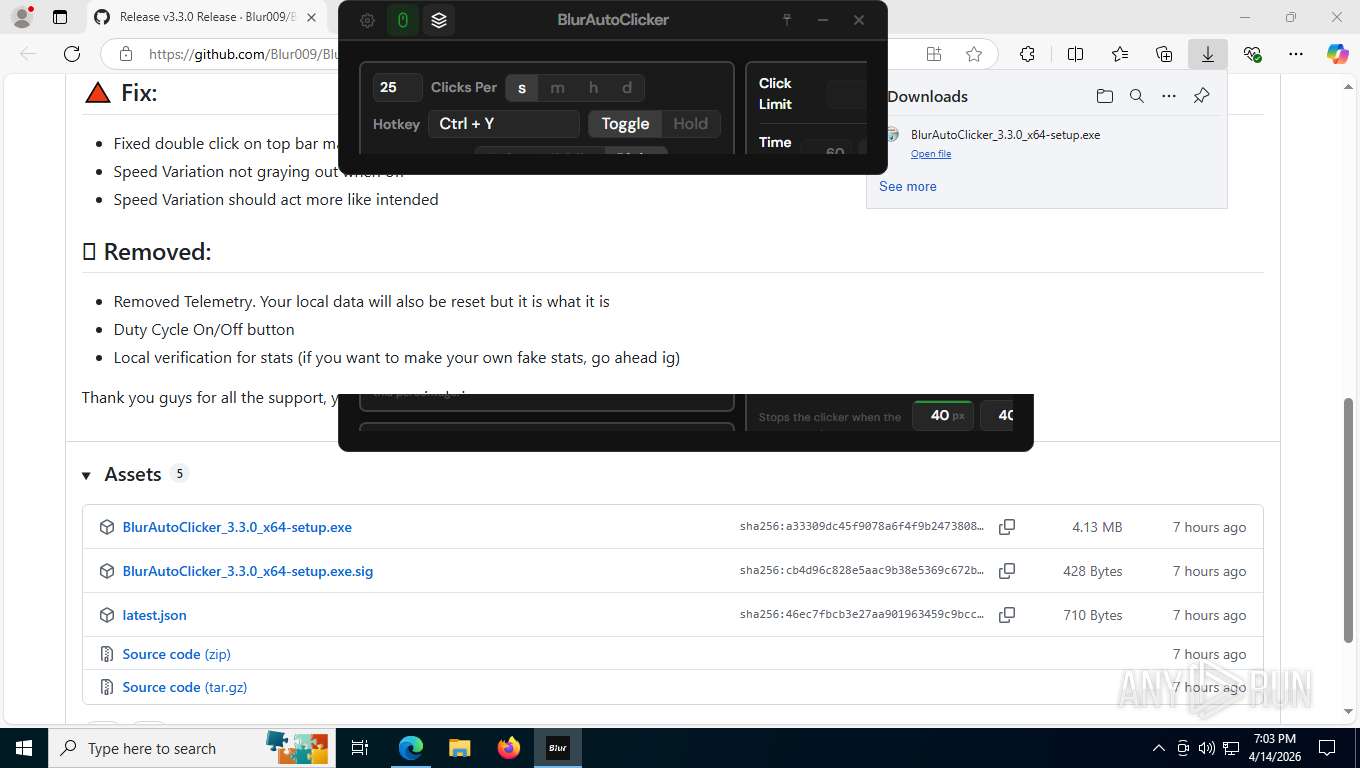1360x768 pixels.
Task: Click the green mouse icon in BlurAutoClicker
Action: (x=403, y=20)
